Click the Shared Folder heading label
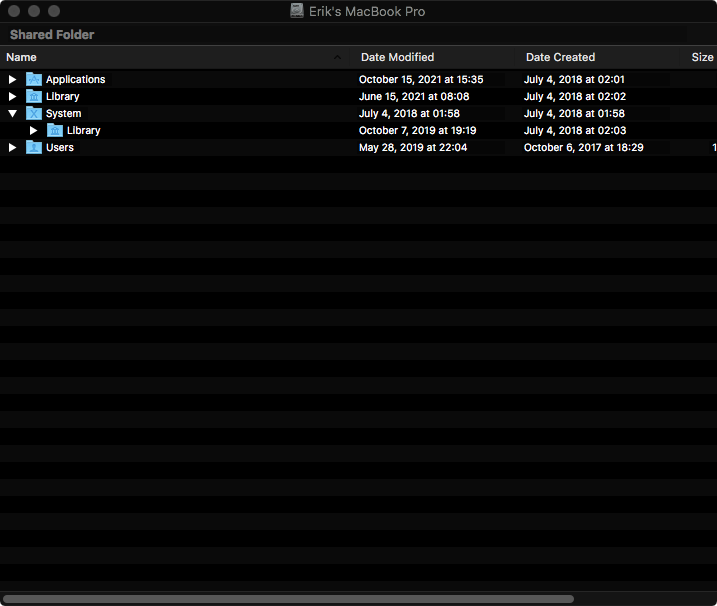The image size is (717, 606). (52, 35)
